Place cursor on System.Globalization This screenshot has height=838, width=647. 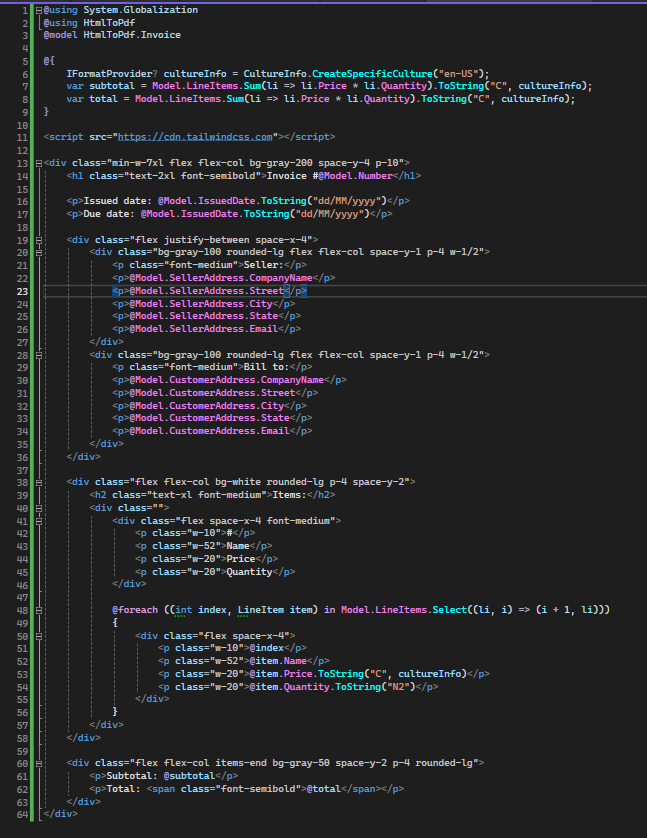(141, 10)
